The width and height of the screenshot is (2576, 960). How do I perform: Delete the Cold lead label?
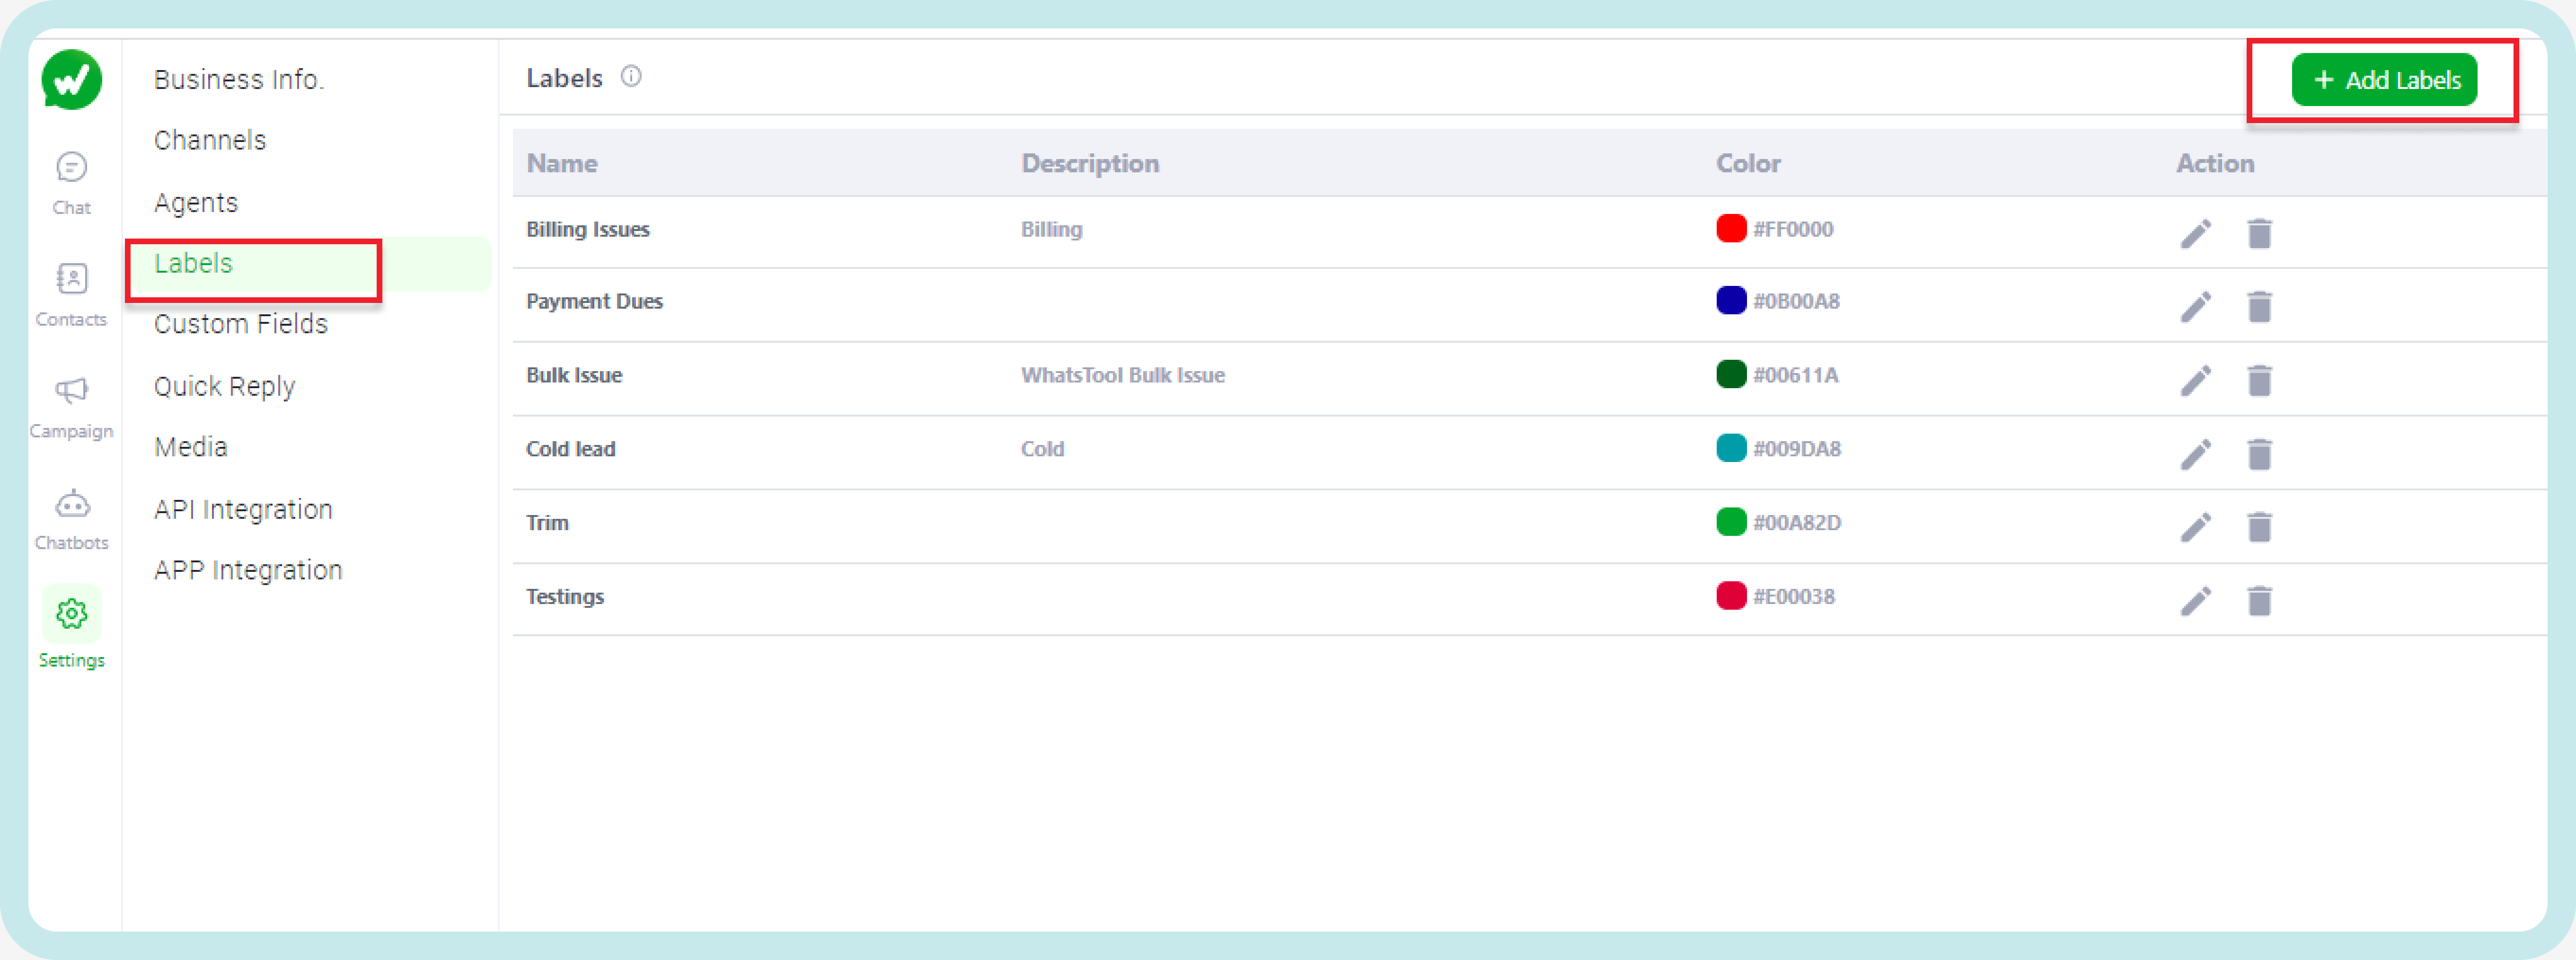coord(2259,454)
